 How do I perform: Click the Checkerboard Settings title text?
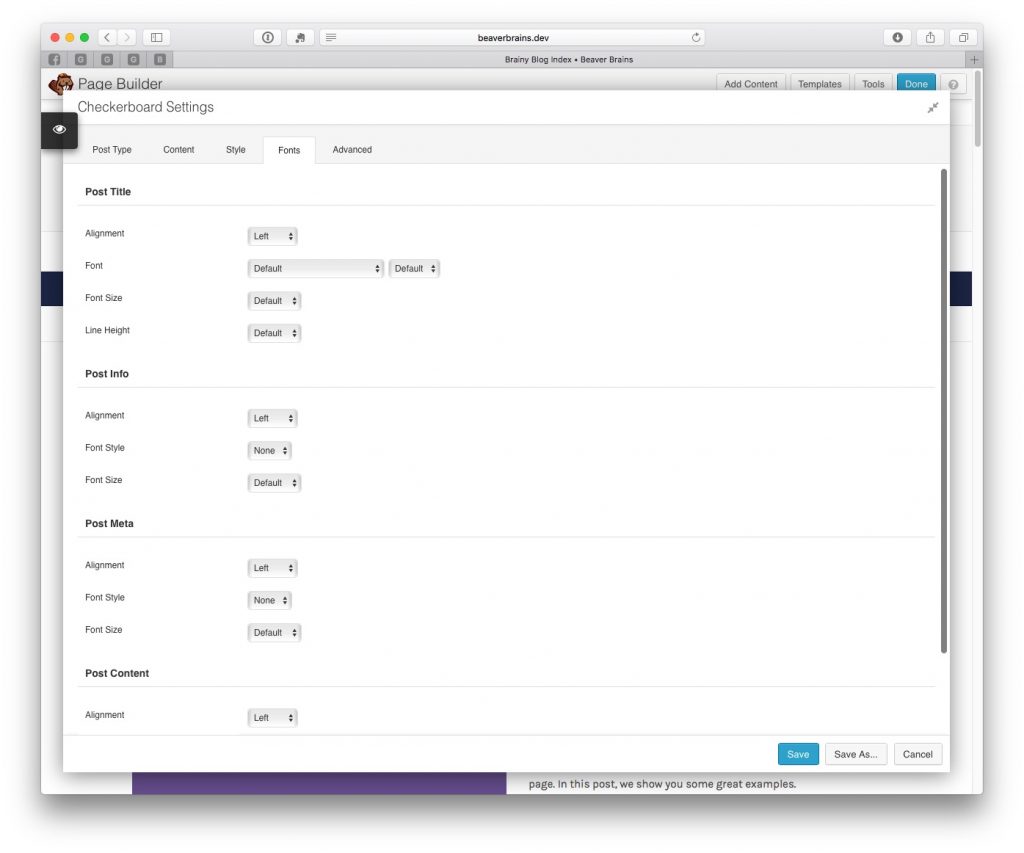pos(146,107)
